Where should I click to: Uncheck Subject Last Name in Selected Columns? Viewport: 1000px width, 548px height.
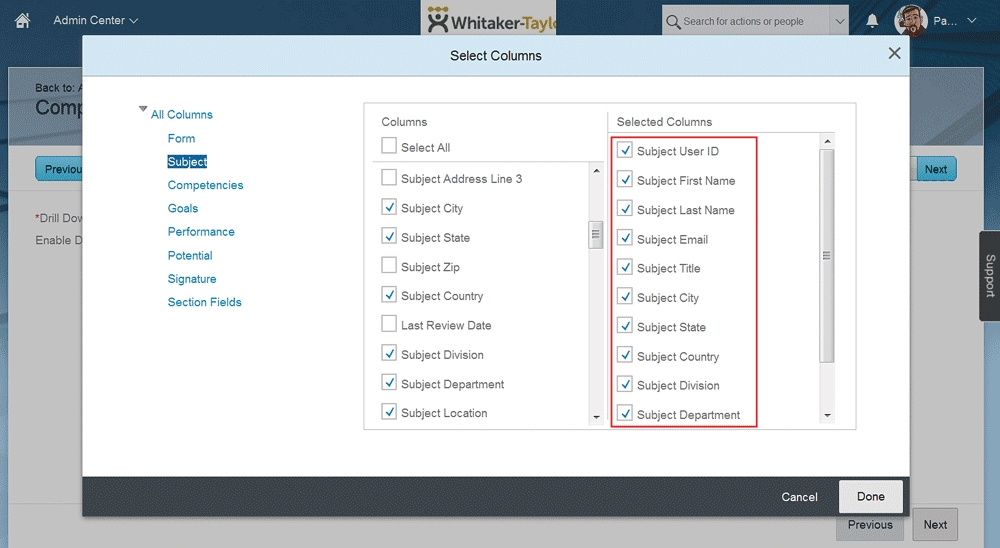point(625,209)
